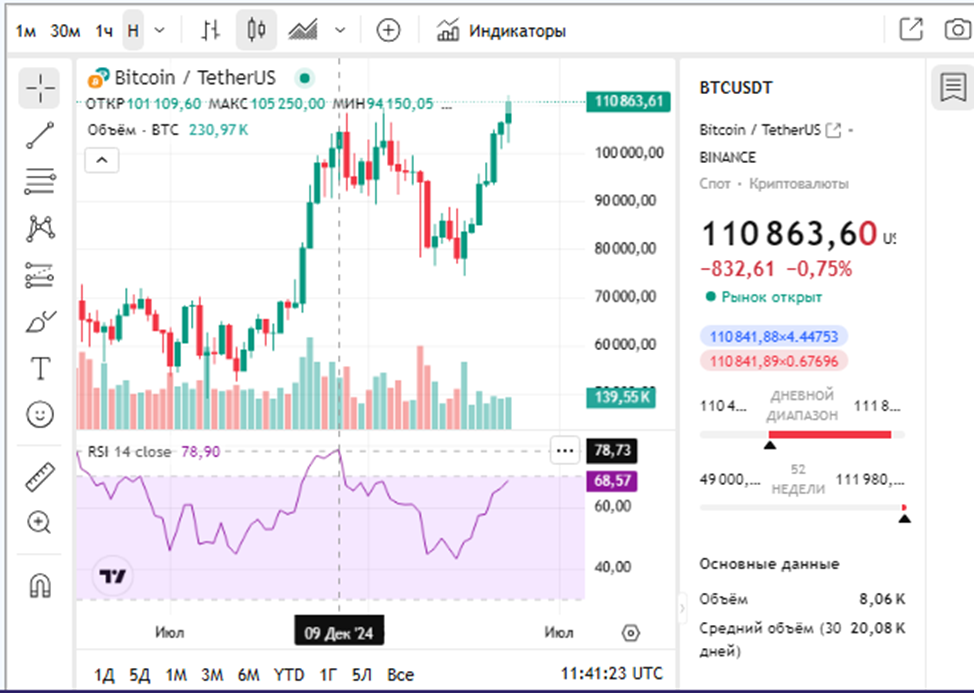Toggle the zoom-in magnifier tool
974x693 pixels.
click(x=38, y=521)
